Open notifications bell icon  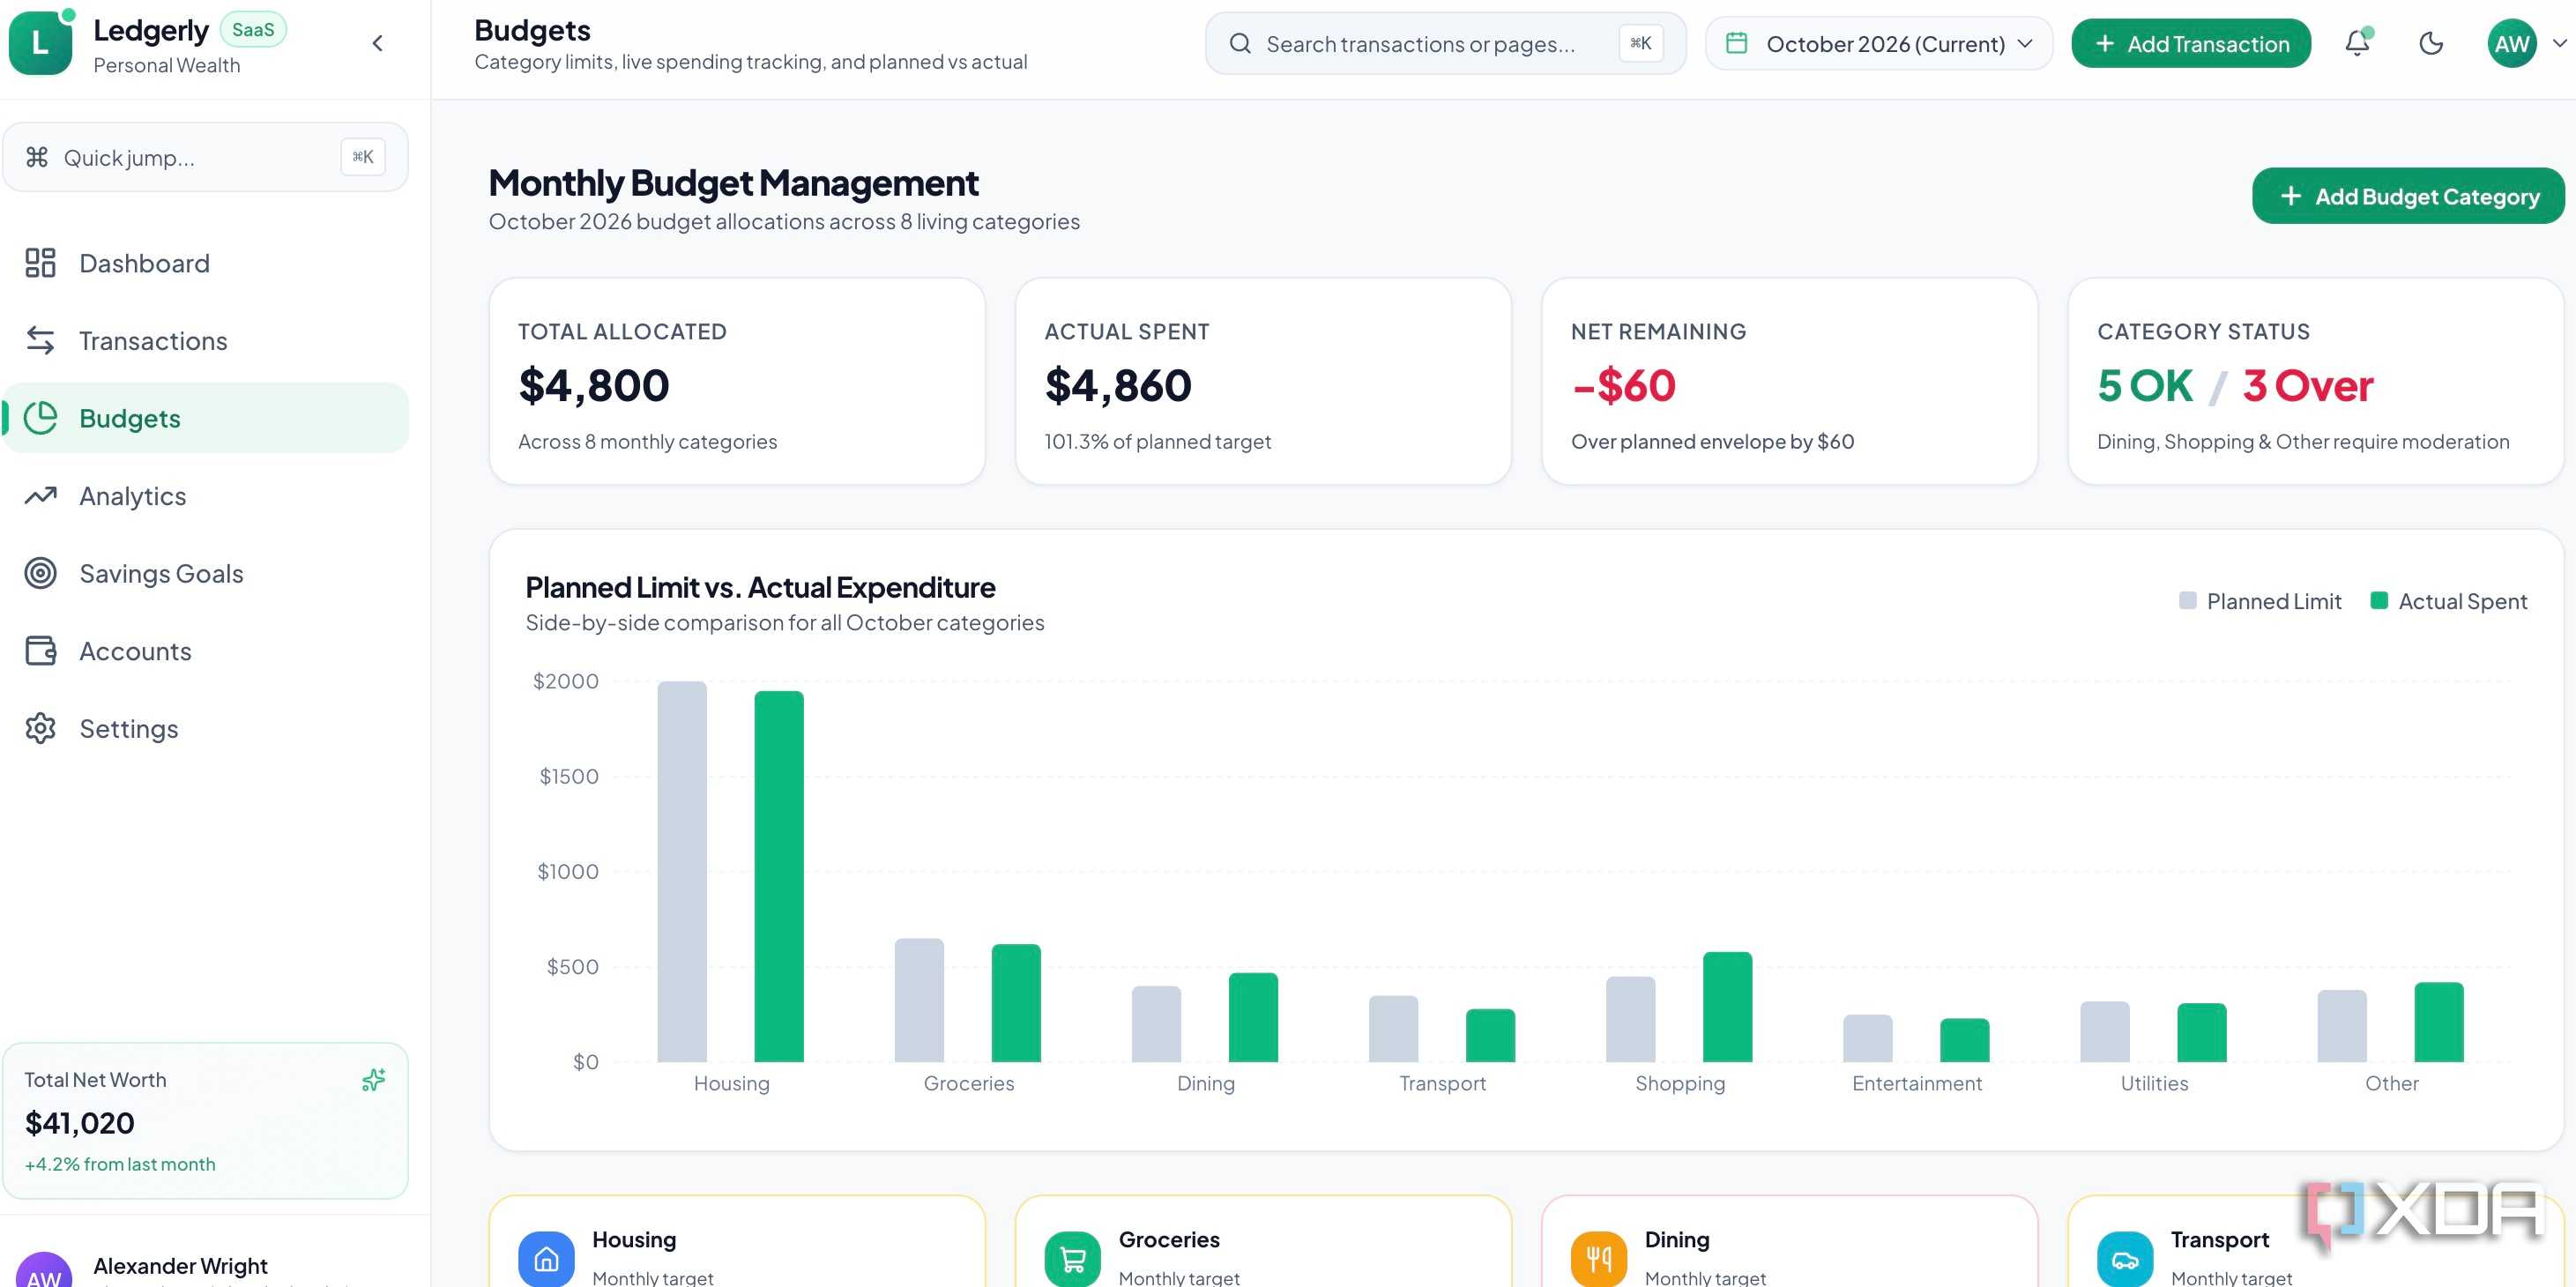[2357, 43]
